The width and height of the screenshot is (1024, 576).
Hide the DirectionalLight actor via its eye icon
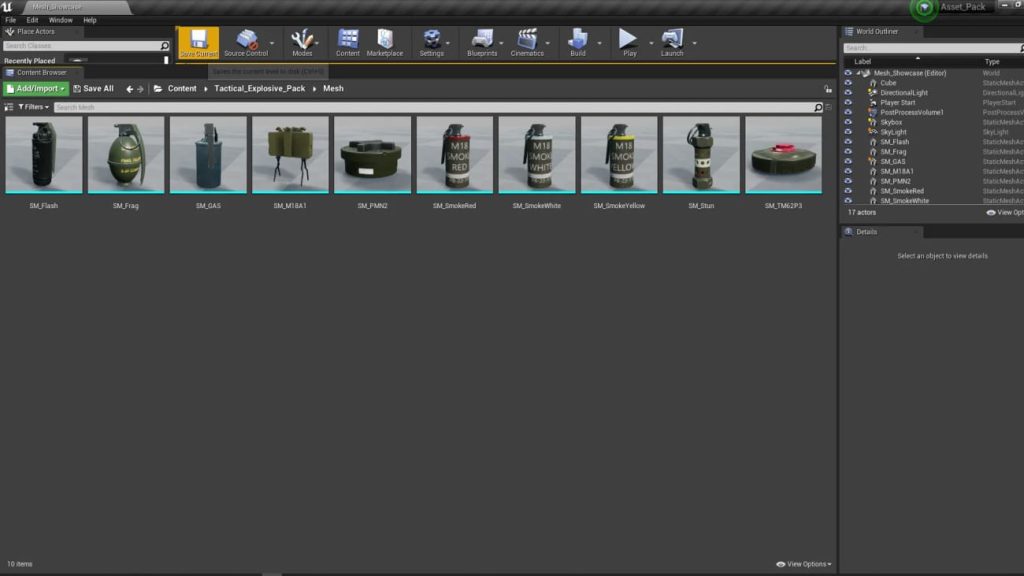[x=848, y=93]
